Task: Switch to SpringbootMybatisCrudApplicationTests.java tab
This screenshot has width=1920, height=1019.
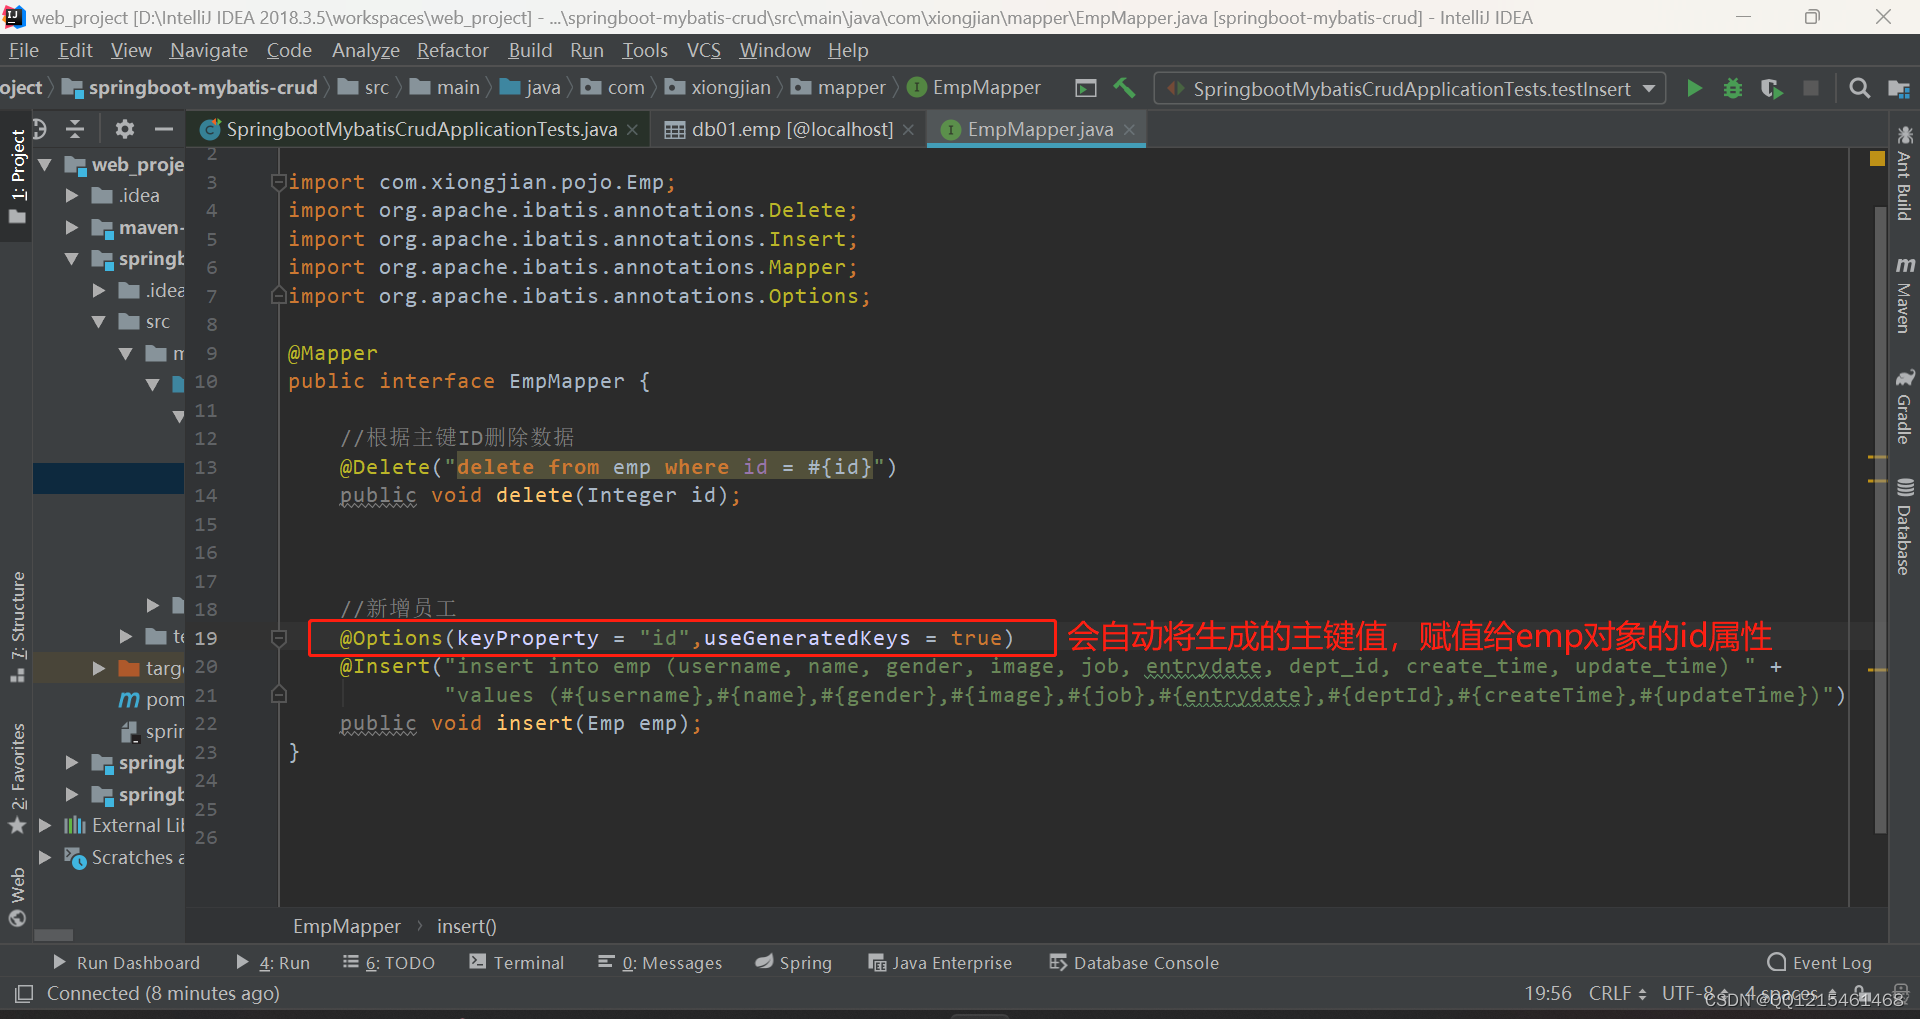Action: (420, 129)
